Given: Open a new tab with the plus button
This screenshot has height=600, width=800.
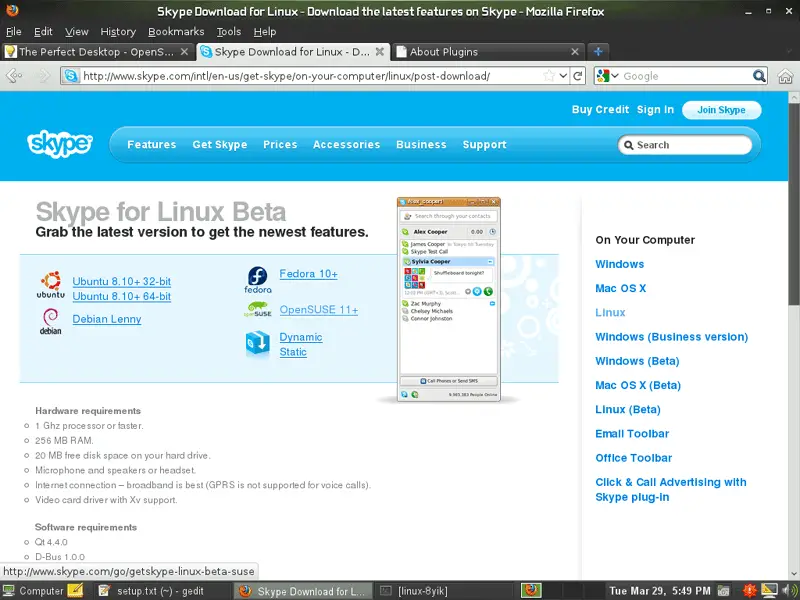Looking at the screenshot, I should tap(598, 52).
